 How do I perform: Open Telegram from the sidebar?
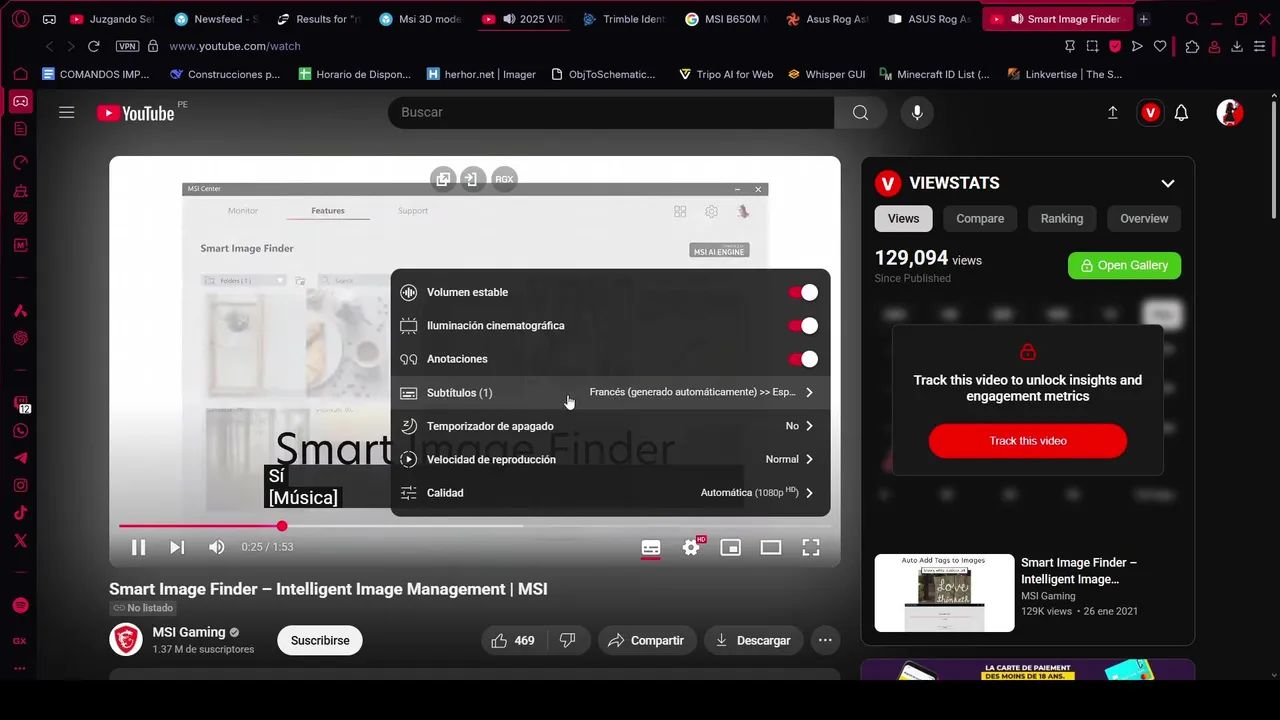coord(20,458)
